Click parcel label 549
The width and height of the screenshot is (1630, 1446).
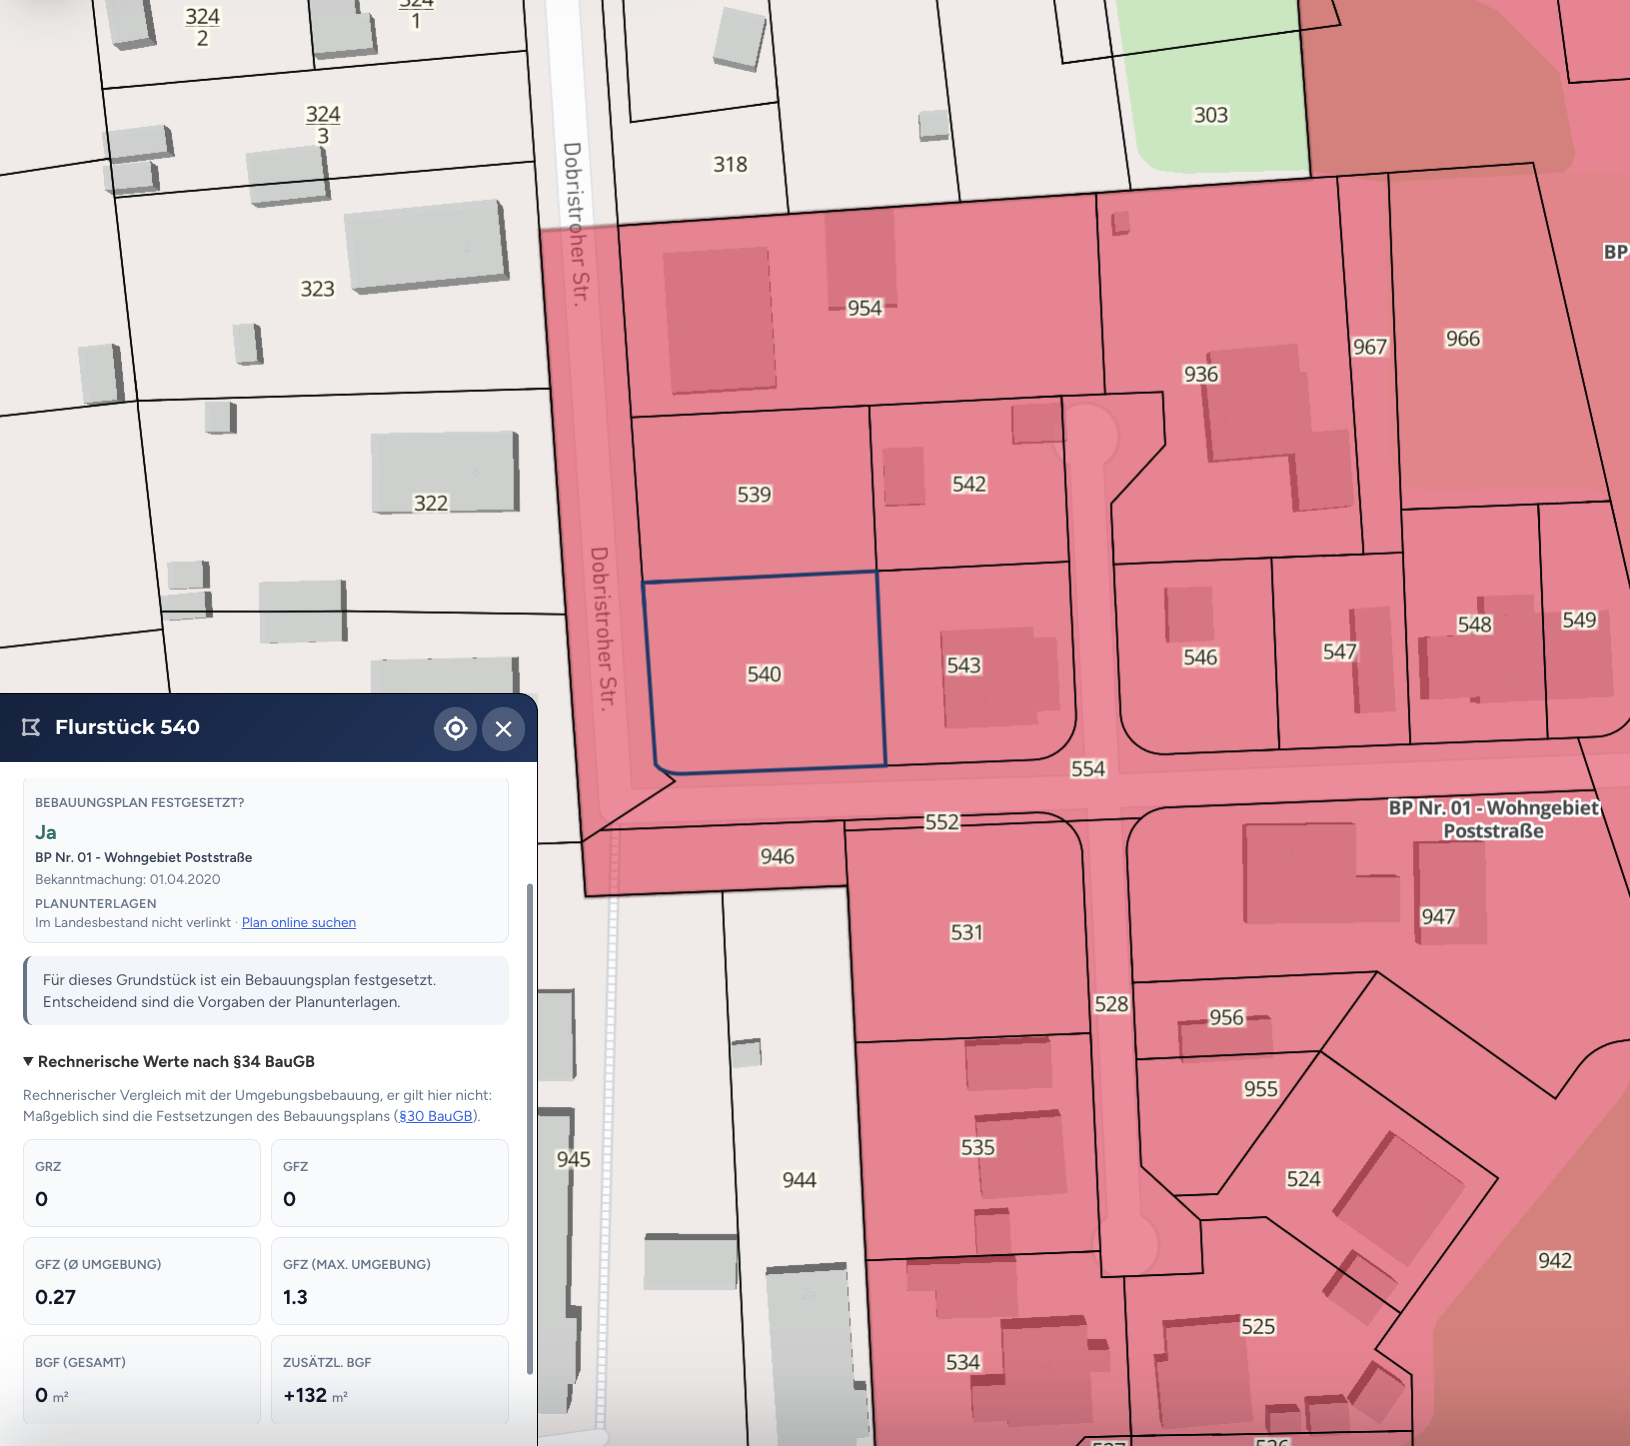1580,620
